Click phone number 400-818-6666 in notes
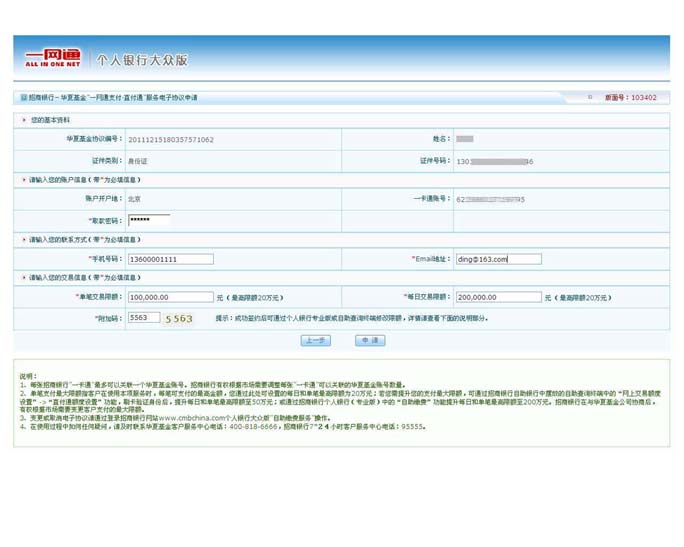The height and width of the screenshot is (547, 684). point(253,427)
